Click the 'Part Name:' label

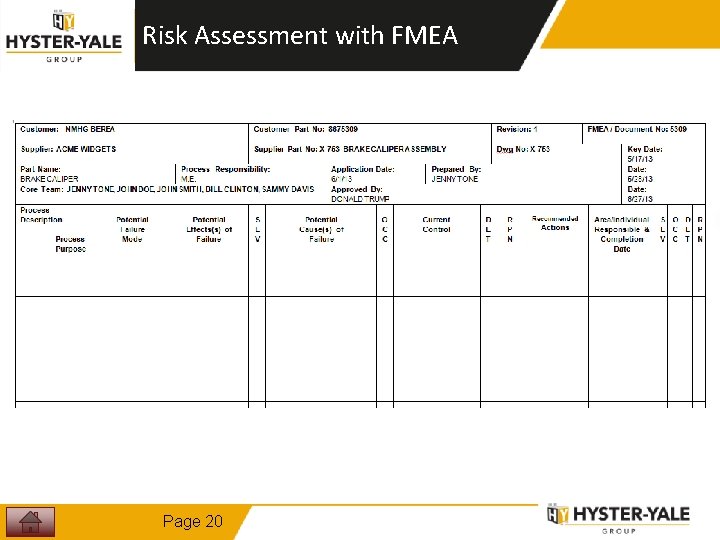(40, 169)
